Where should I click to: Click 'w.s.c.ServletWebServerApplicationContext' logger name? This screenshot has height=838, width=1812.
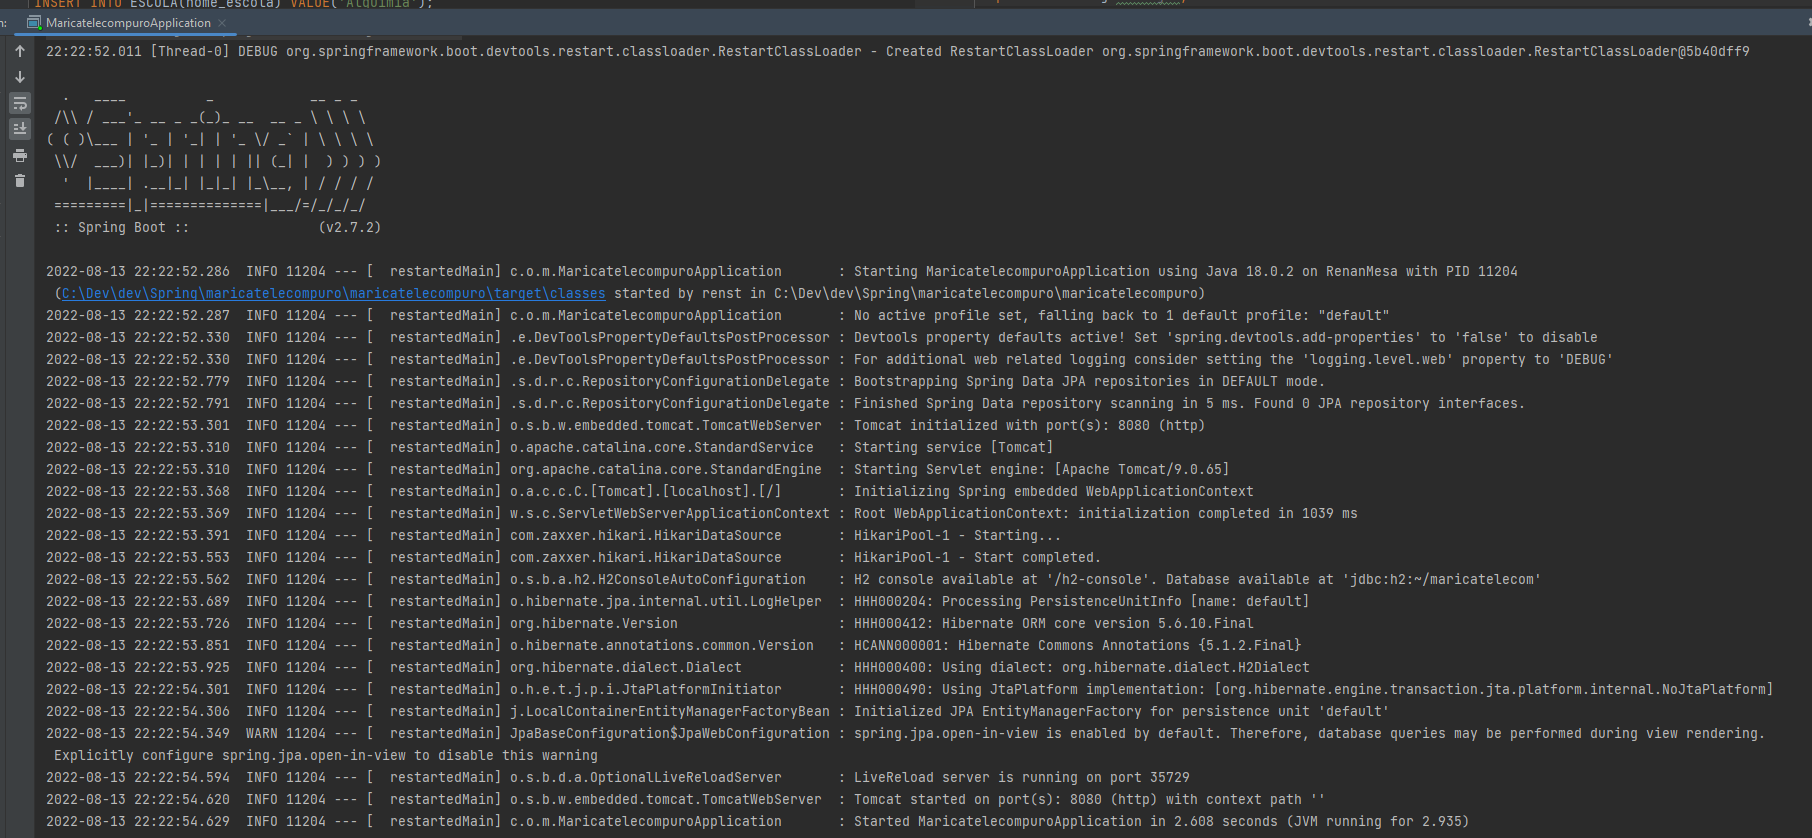pos(670,514)
